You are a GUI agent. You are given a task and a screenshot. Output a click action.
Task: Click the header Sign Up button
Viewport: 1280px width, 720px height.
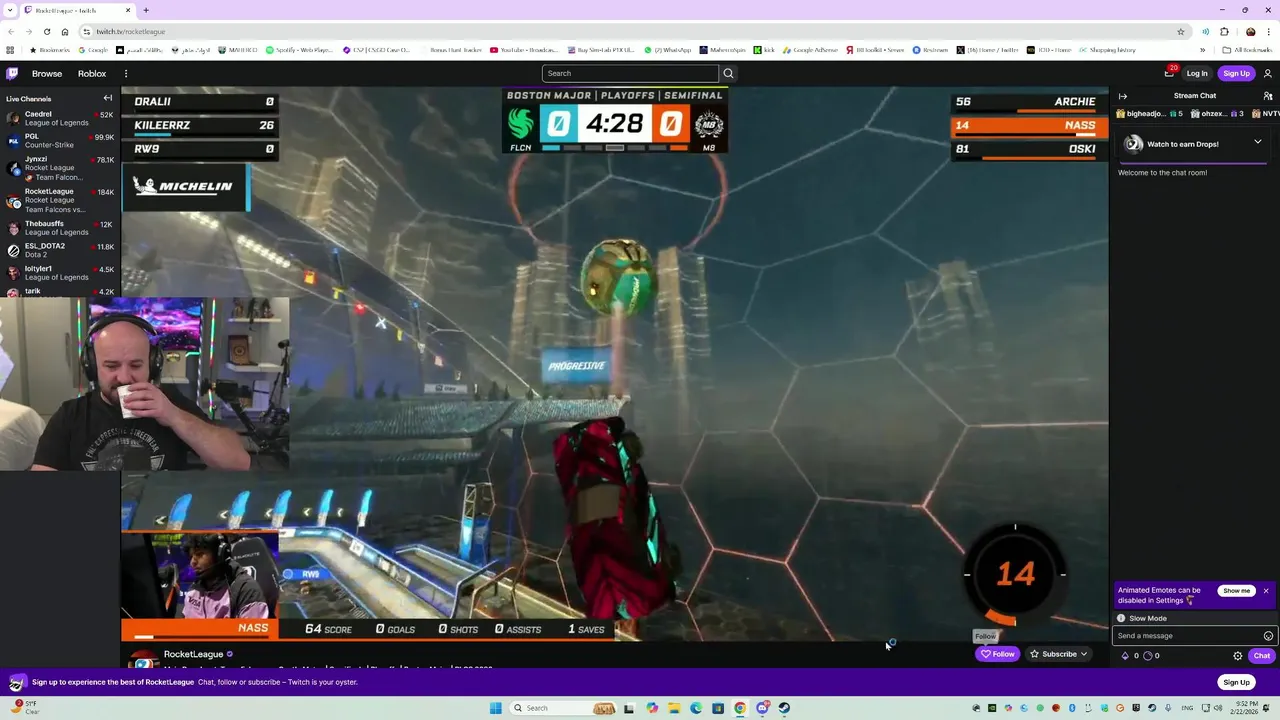point(1237,73)
